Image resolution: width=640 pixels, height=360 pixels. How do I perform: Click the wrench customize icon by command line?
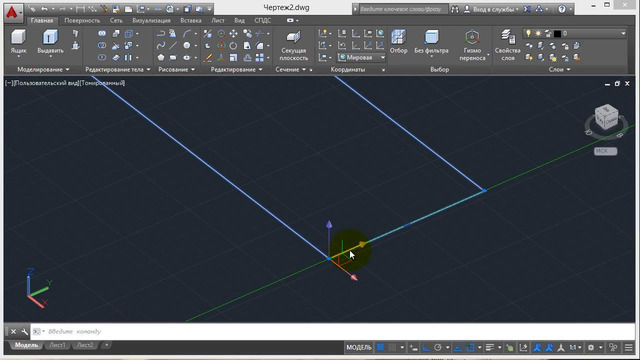pyautogui.click(x=24, y=331)
